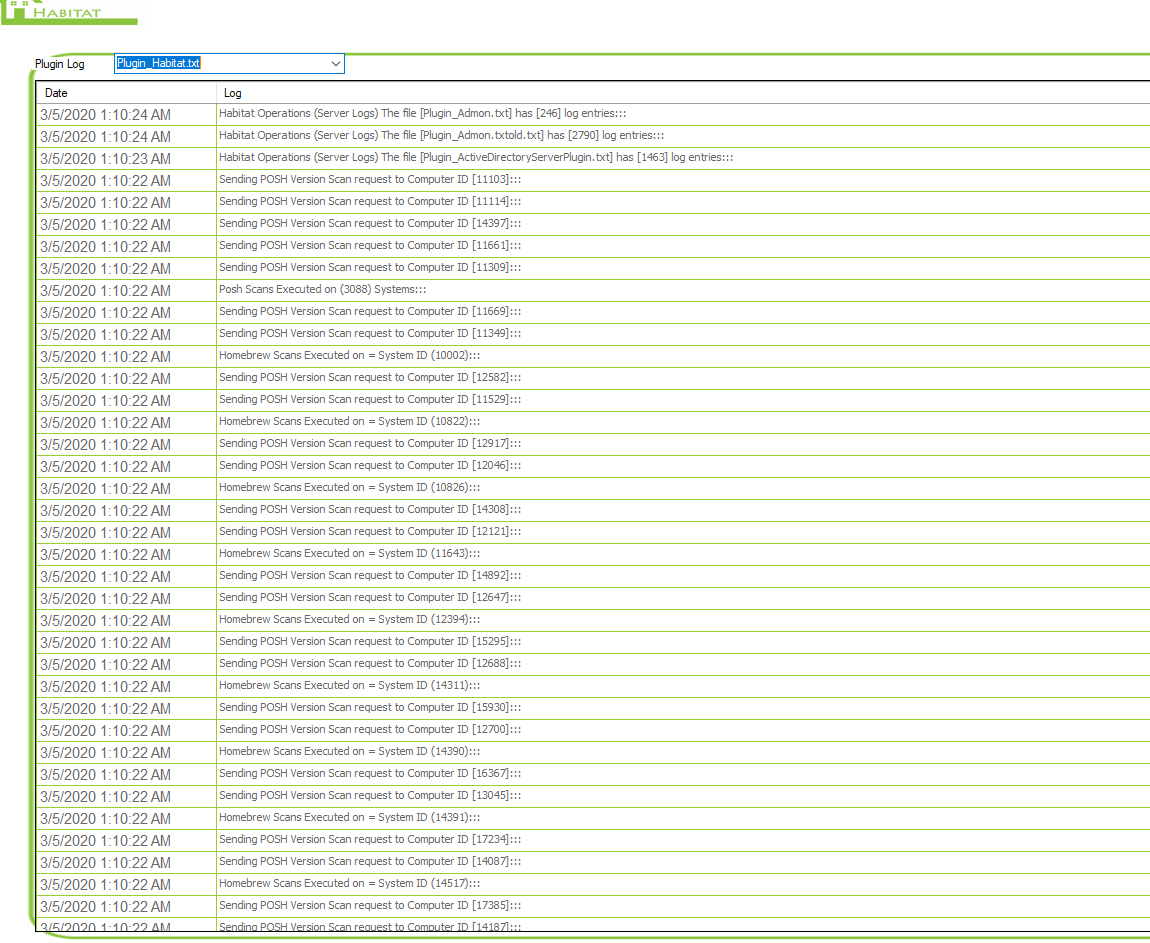Select the Homebrew Scans System ID (14390) entry
Viewport: 1150px width, 943px height.
coord(349,752)
